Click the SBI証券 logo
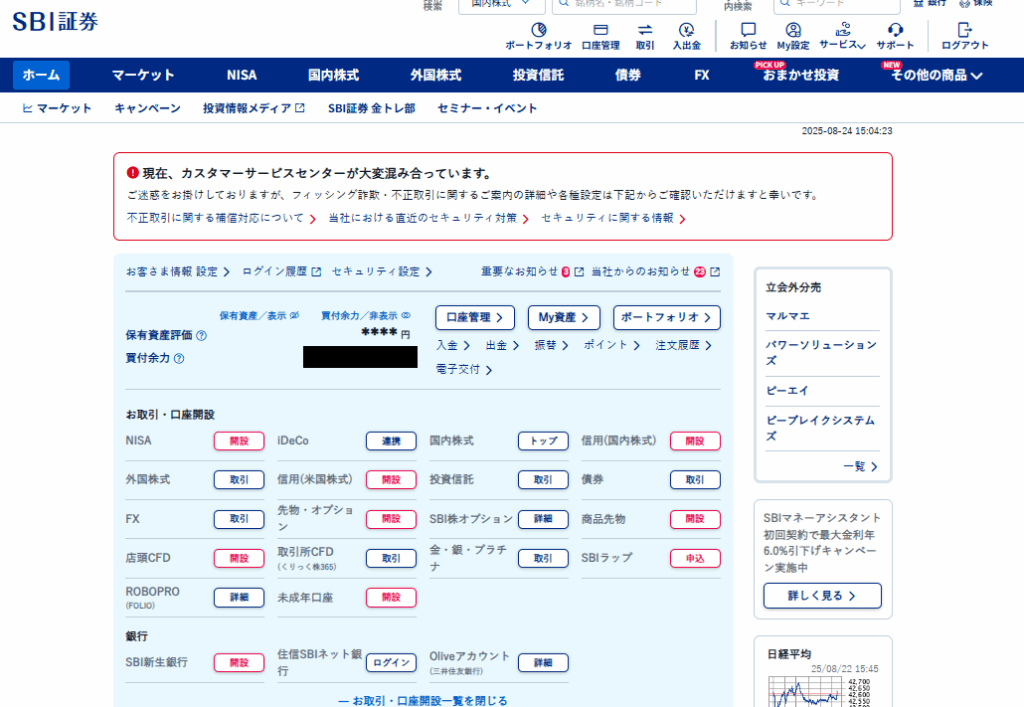This screenshot has width=1024, height=707. pos(55,22)
